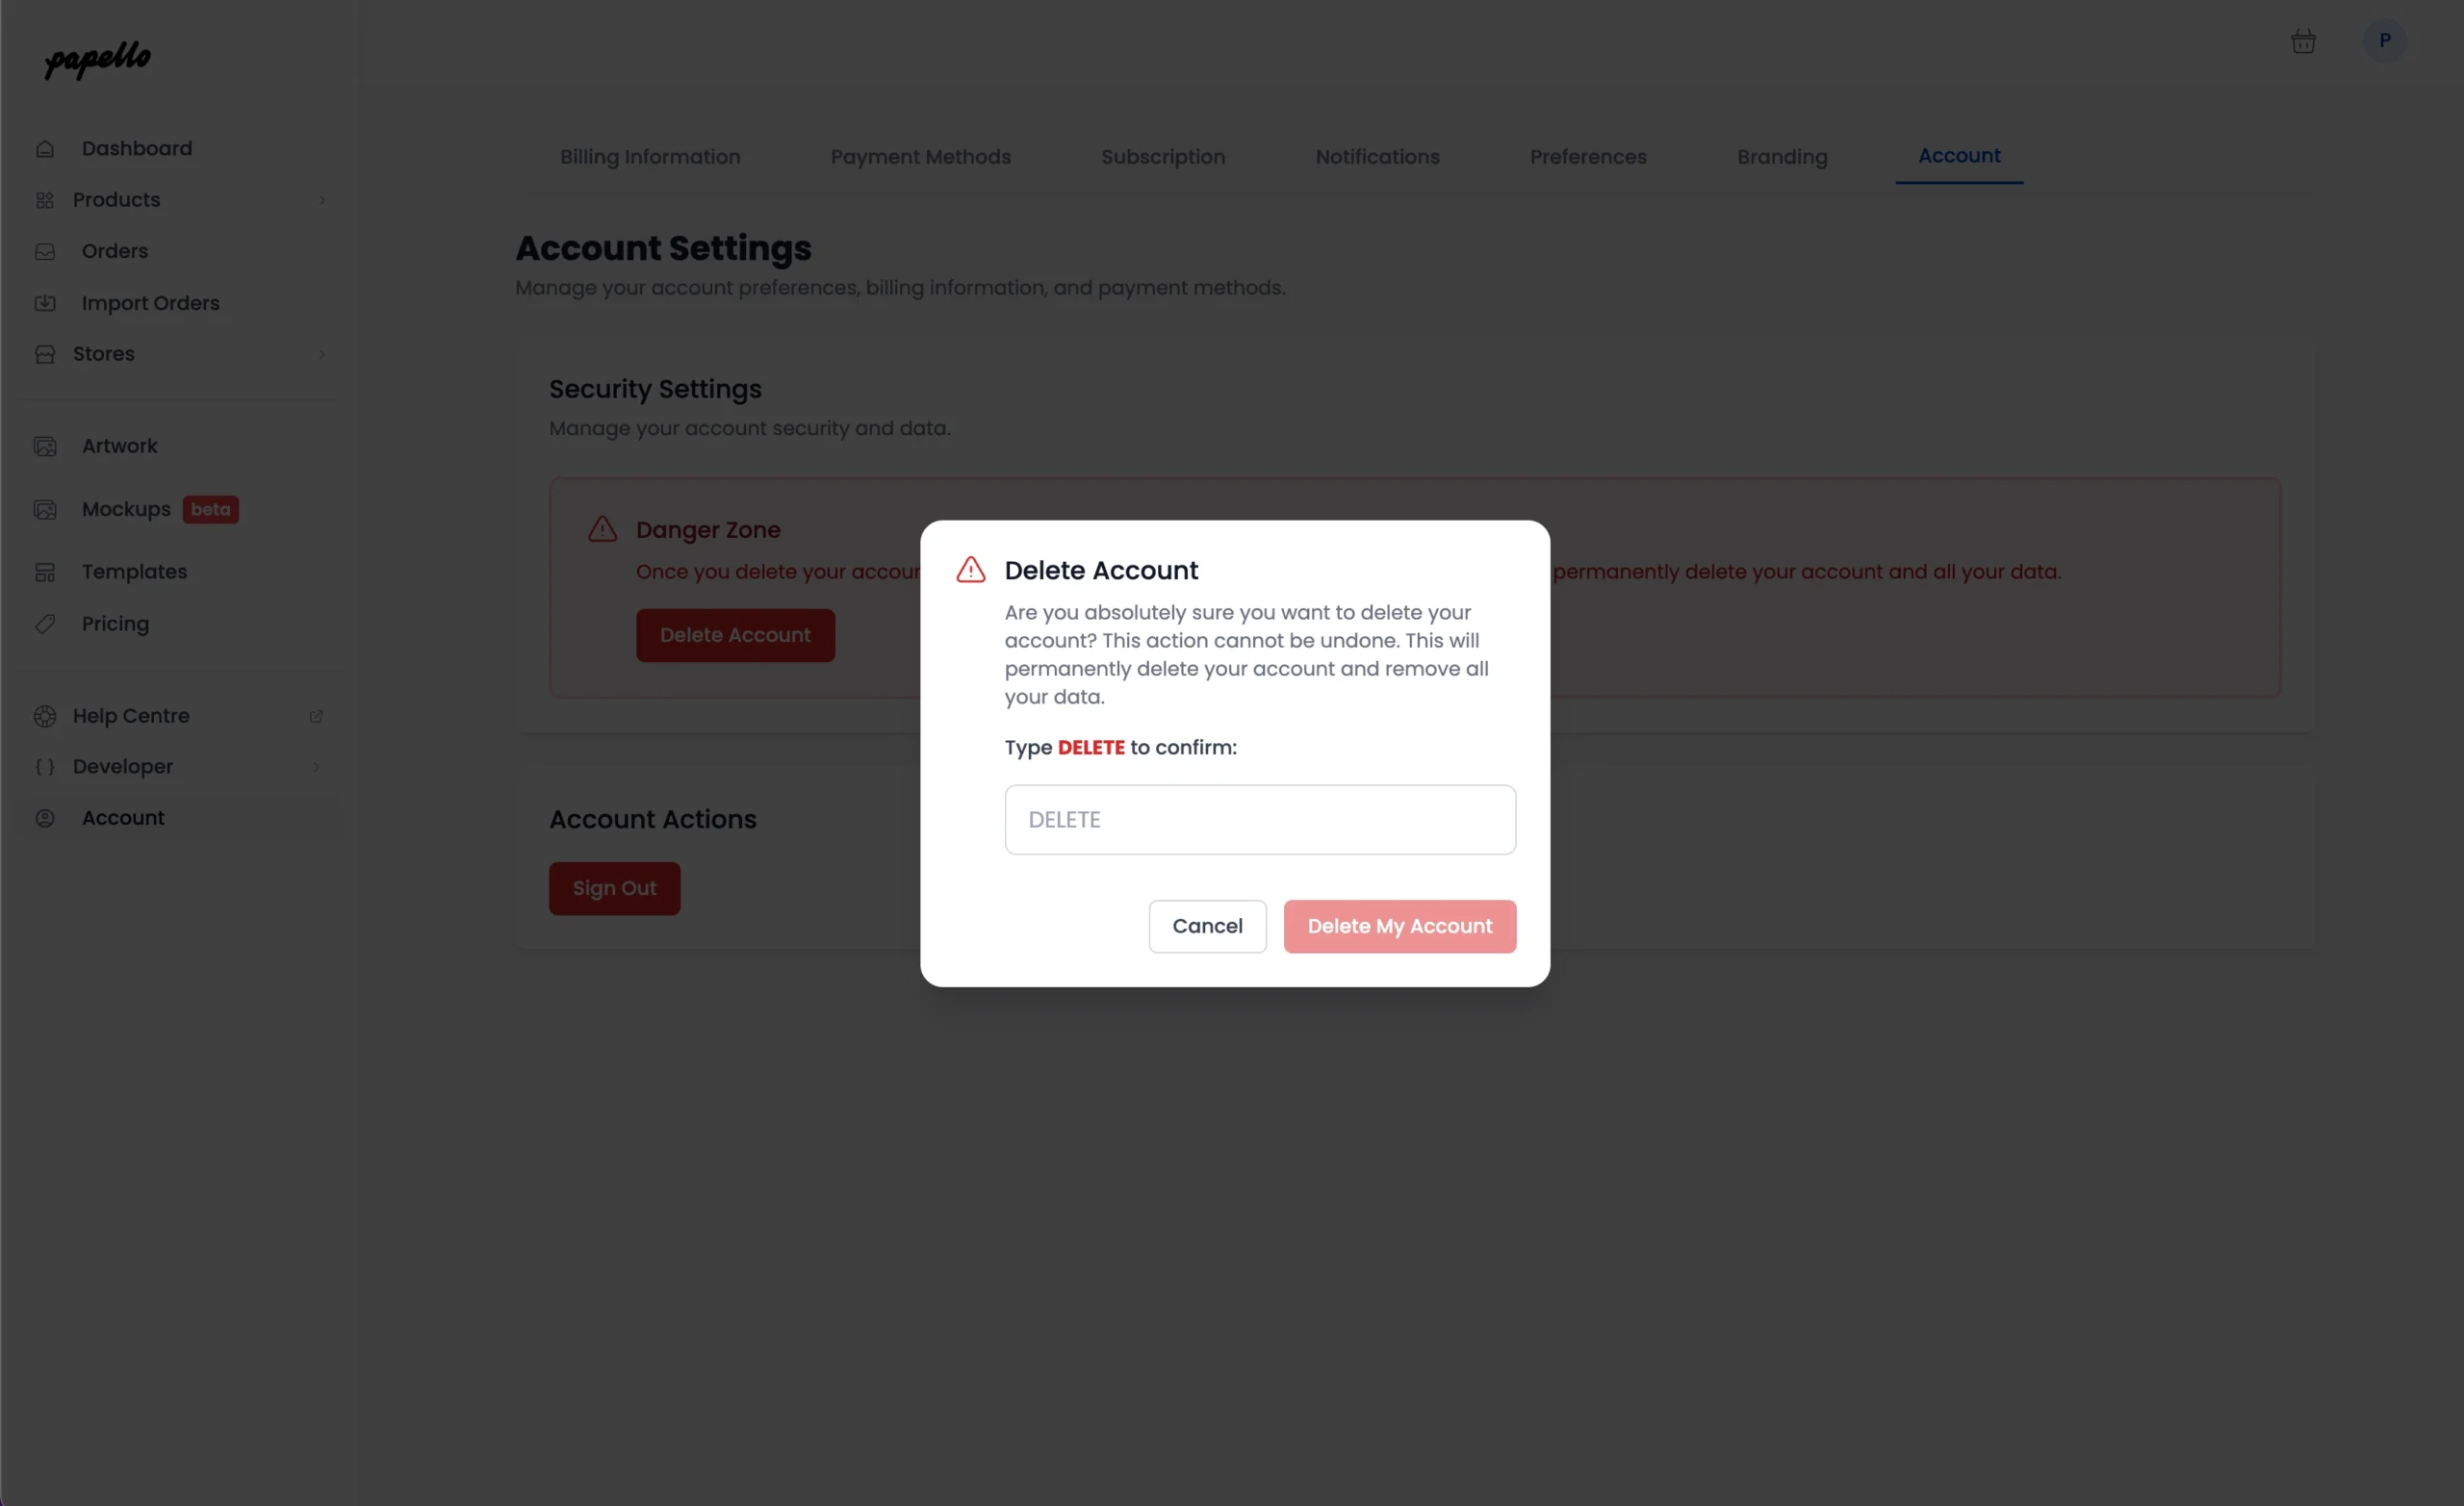Switch to the Subscription tab
The image size is (2464, 1506).
point(1163,157)
